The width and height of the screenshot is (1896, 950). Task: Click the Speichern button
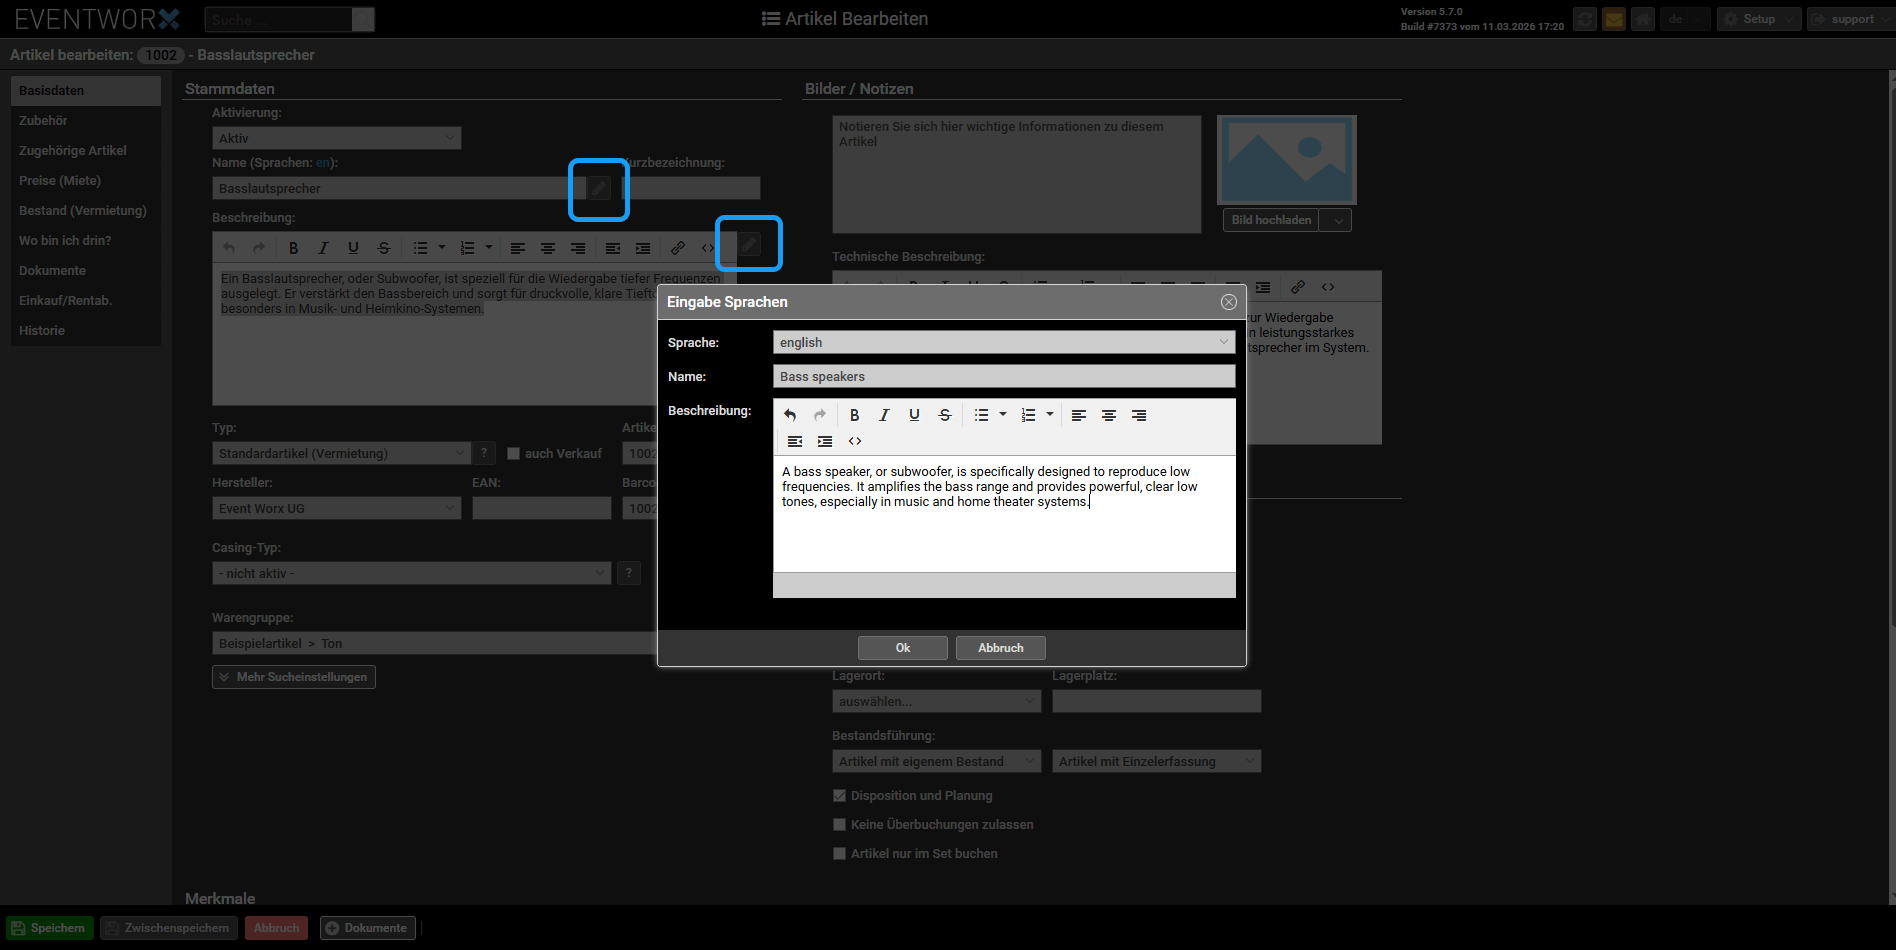pos(49,928)
